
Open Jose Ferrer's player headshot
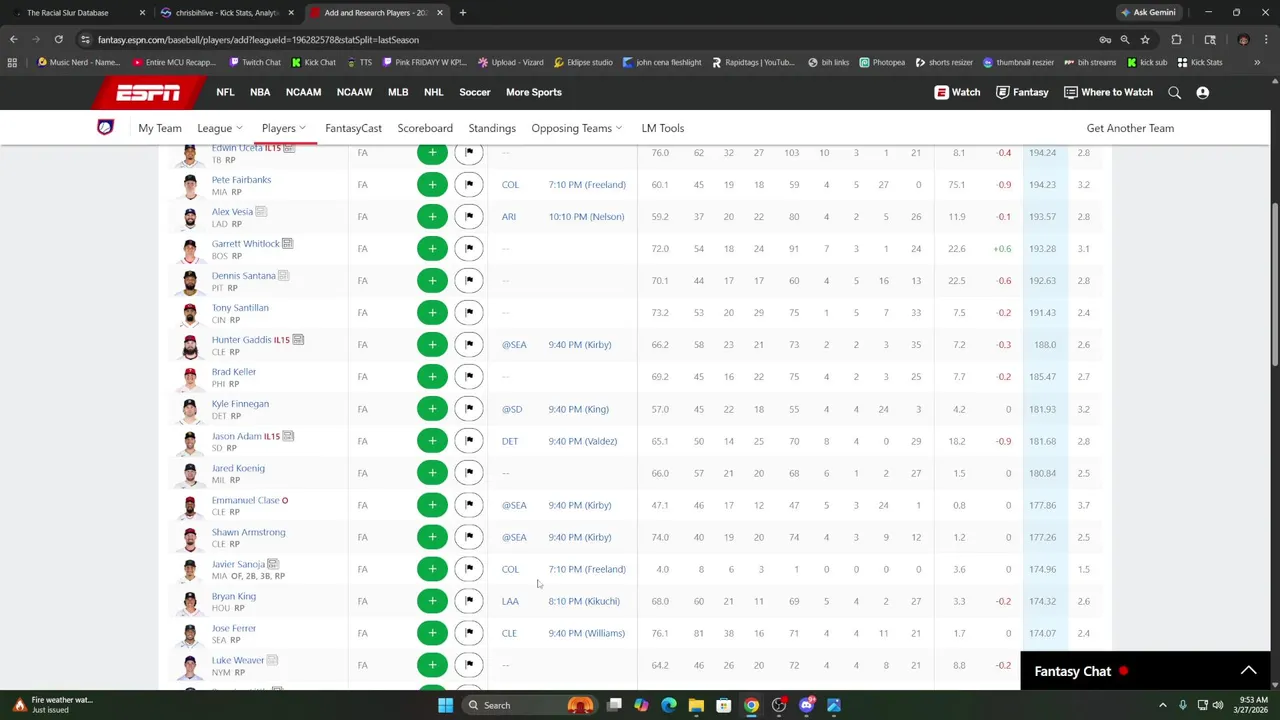click(x=190, y=634)
